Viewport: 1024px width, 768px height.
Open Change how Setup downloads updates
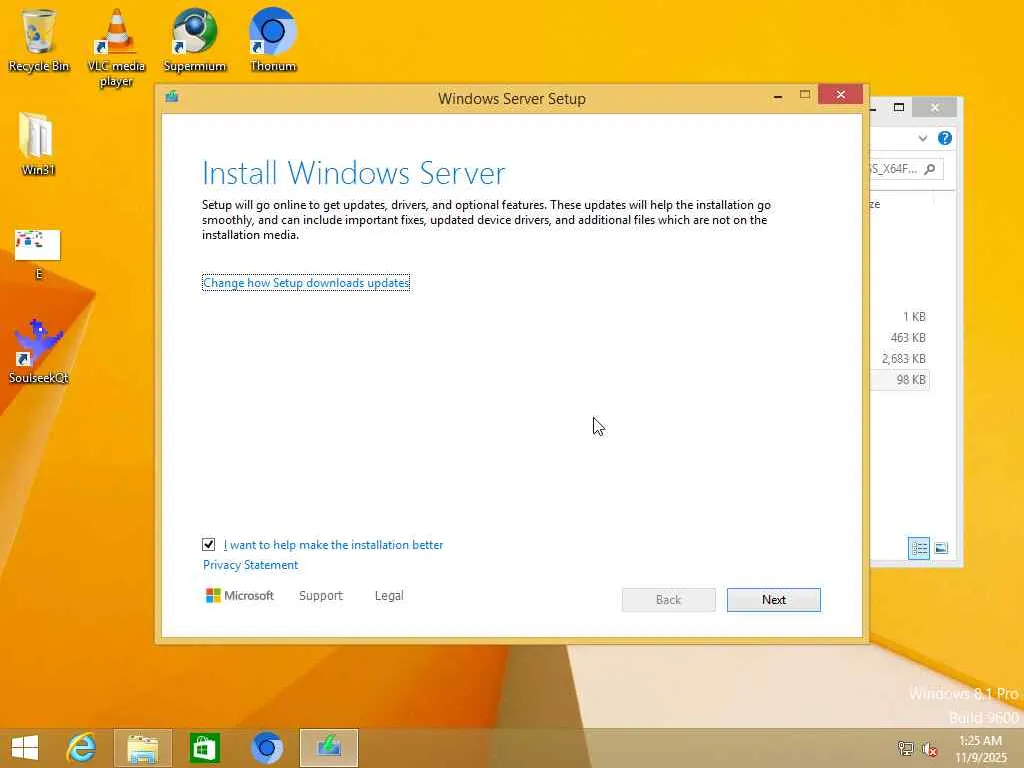coord(306,283)
